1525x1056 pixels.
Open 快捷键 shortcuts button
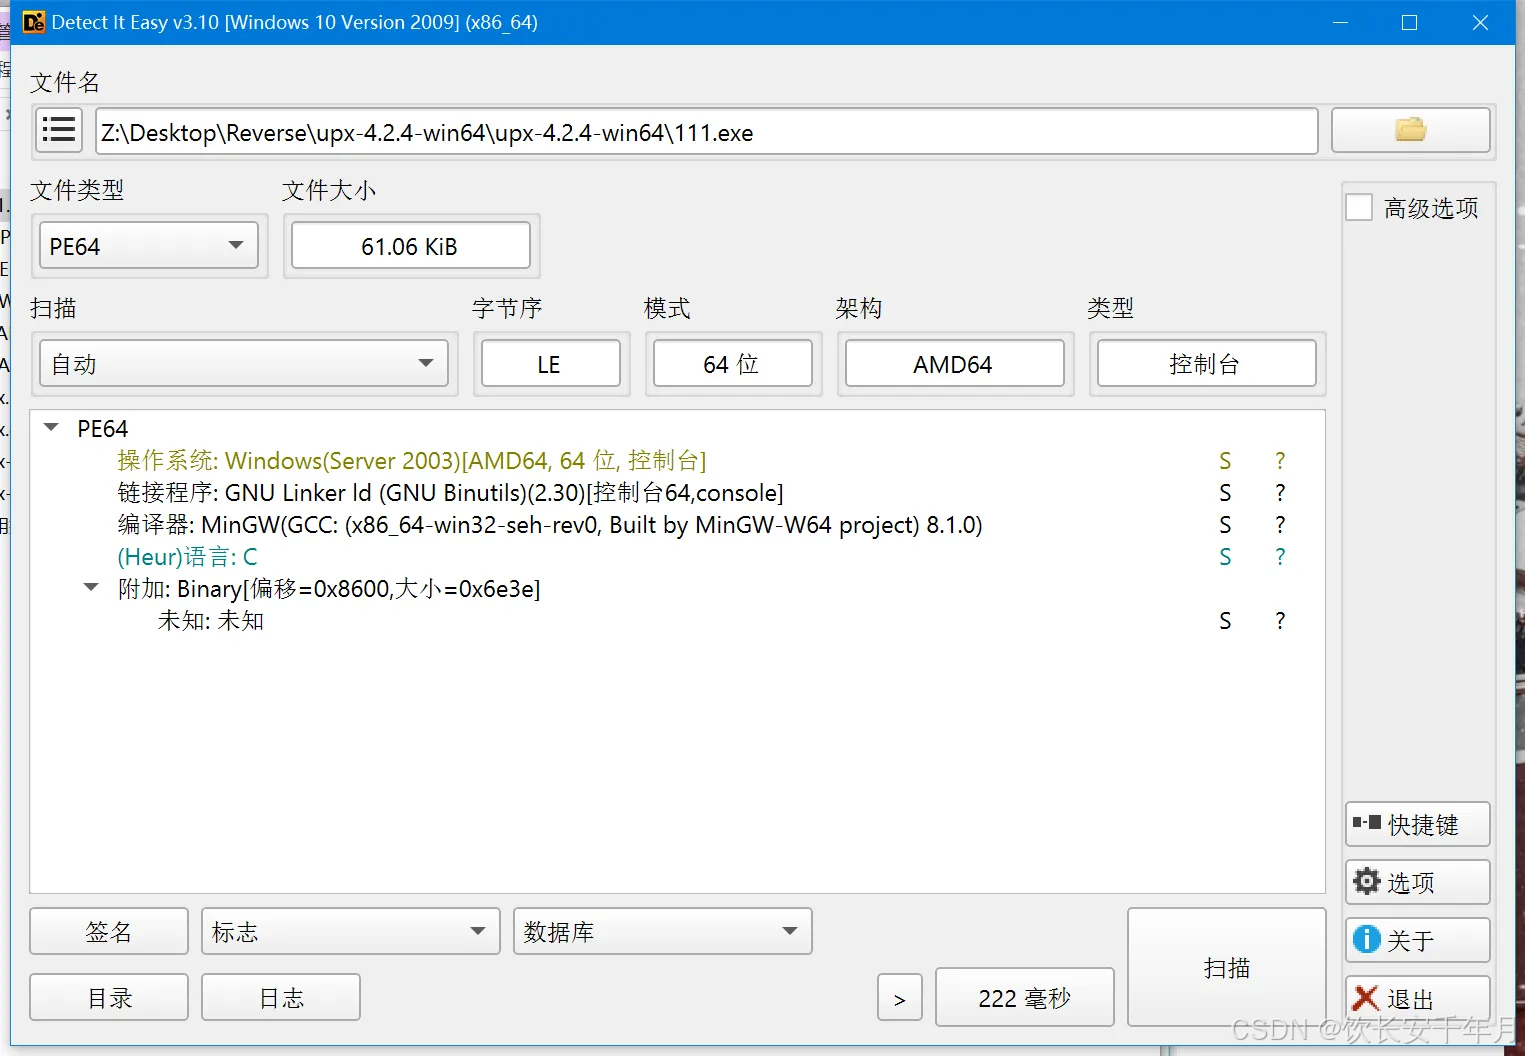click(x=1418, y=824)
